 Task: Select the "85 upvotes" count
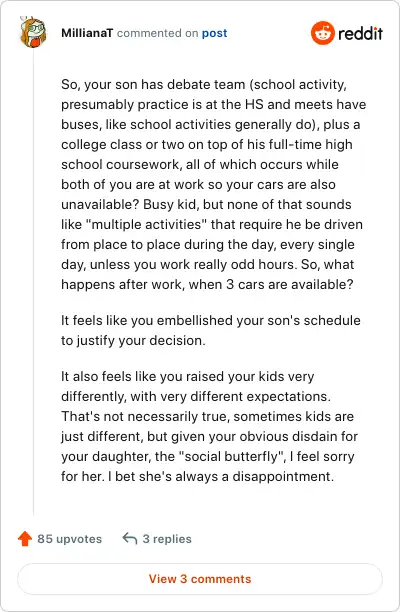click(x=69, y=539)
